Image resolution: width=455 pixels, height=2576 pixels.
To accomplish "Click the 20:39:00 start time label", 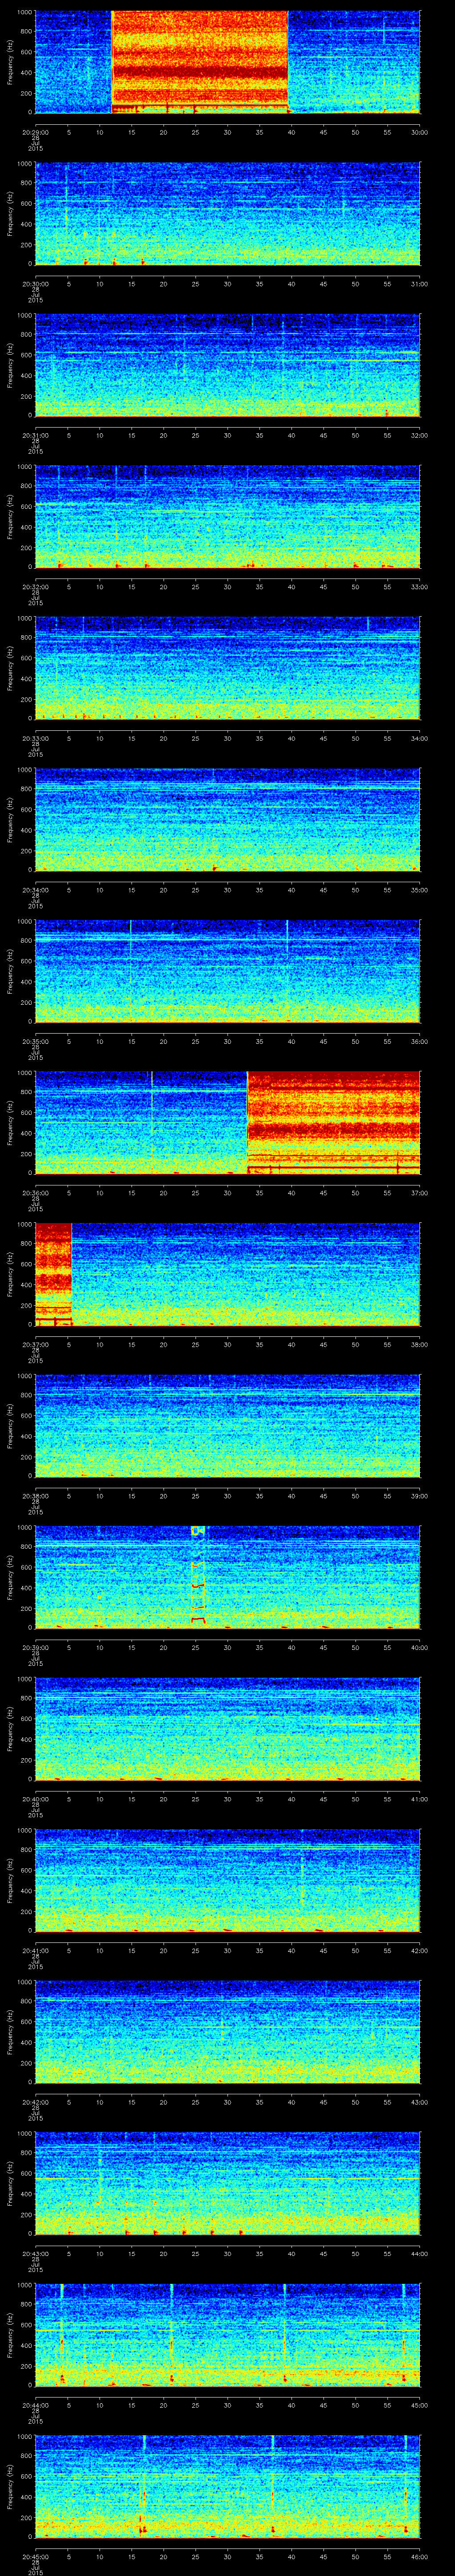I will pos(35,1647).
